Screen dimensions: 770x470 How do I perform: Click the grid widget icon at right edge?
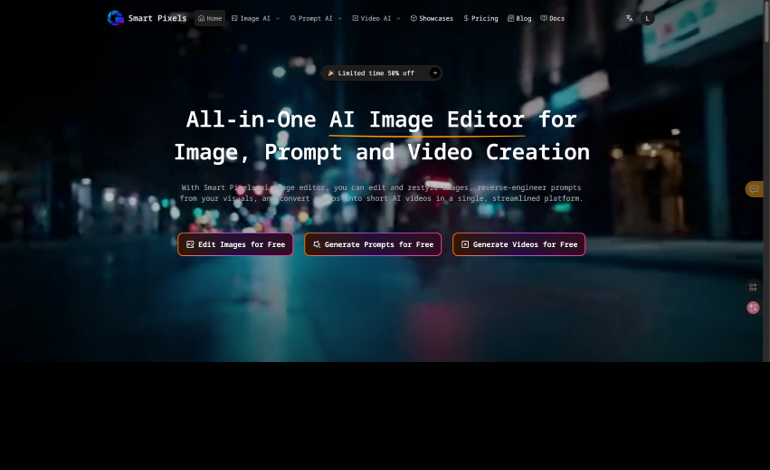click(x=753, y=287)
